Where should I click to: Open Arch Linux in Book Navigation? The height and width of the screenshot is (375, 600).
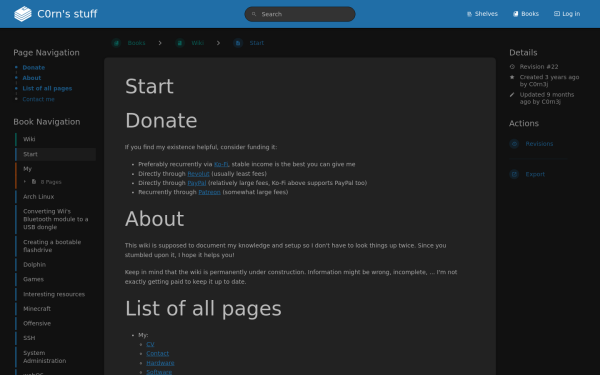[55, 197]
